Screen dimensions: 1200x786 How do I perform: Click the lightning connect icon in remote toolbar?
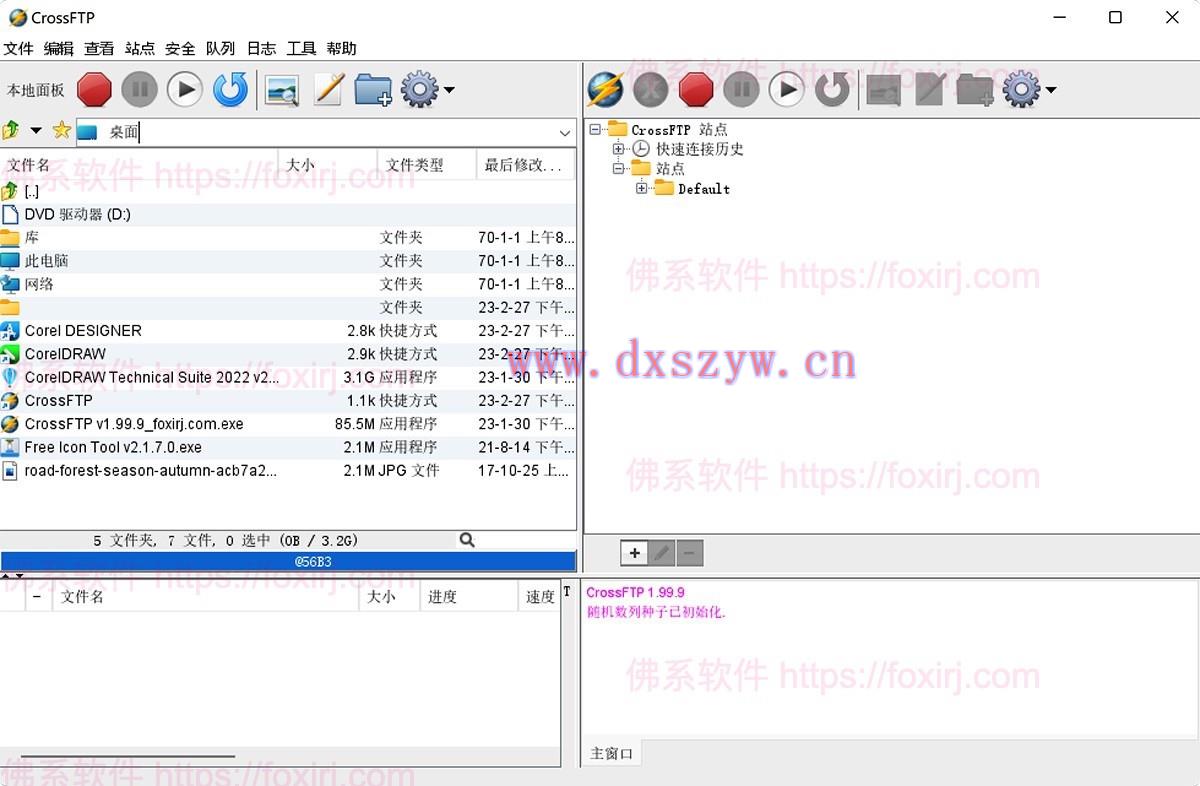605,90
